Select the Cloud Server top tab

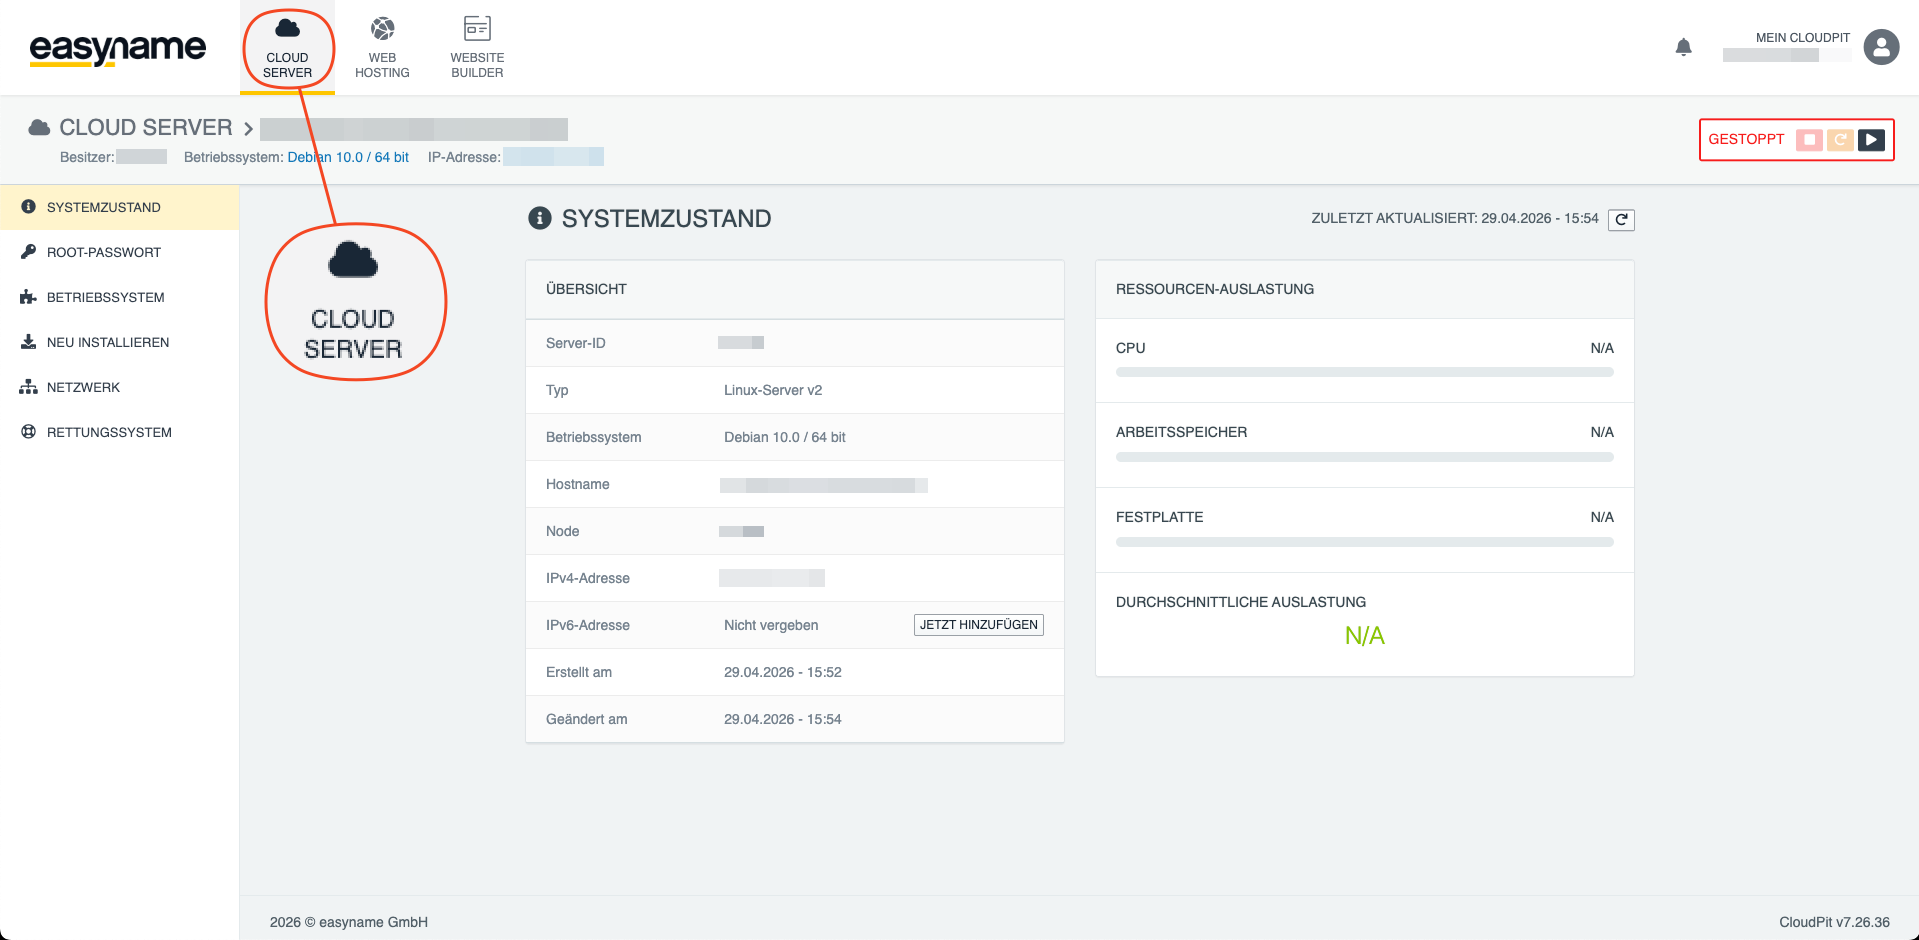coord(287,47)
